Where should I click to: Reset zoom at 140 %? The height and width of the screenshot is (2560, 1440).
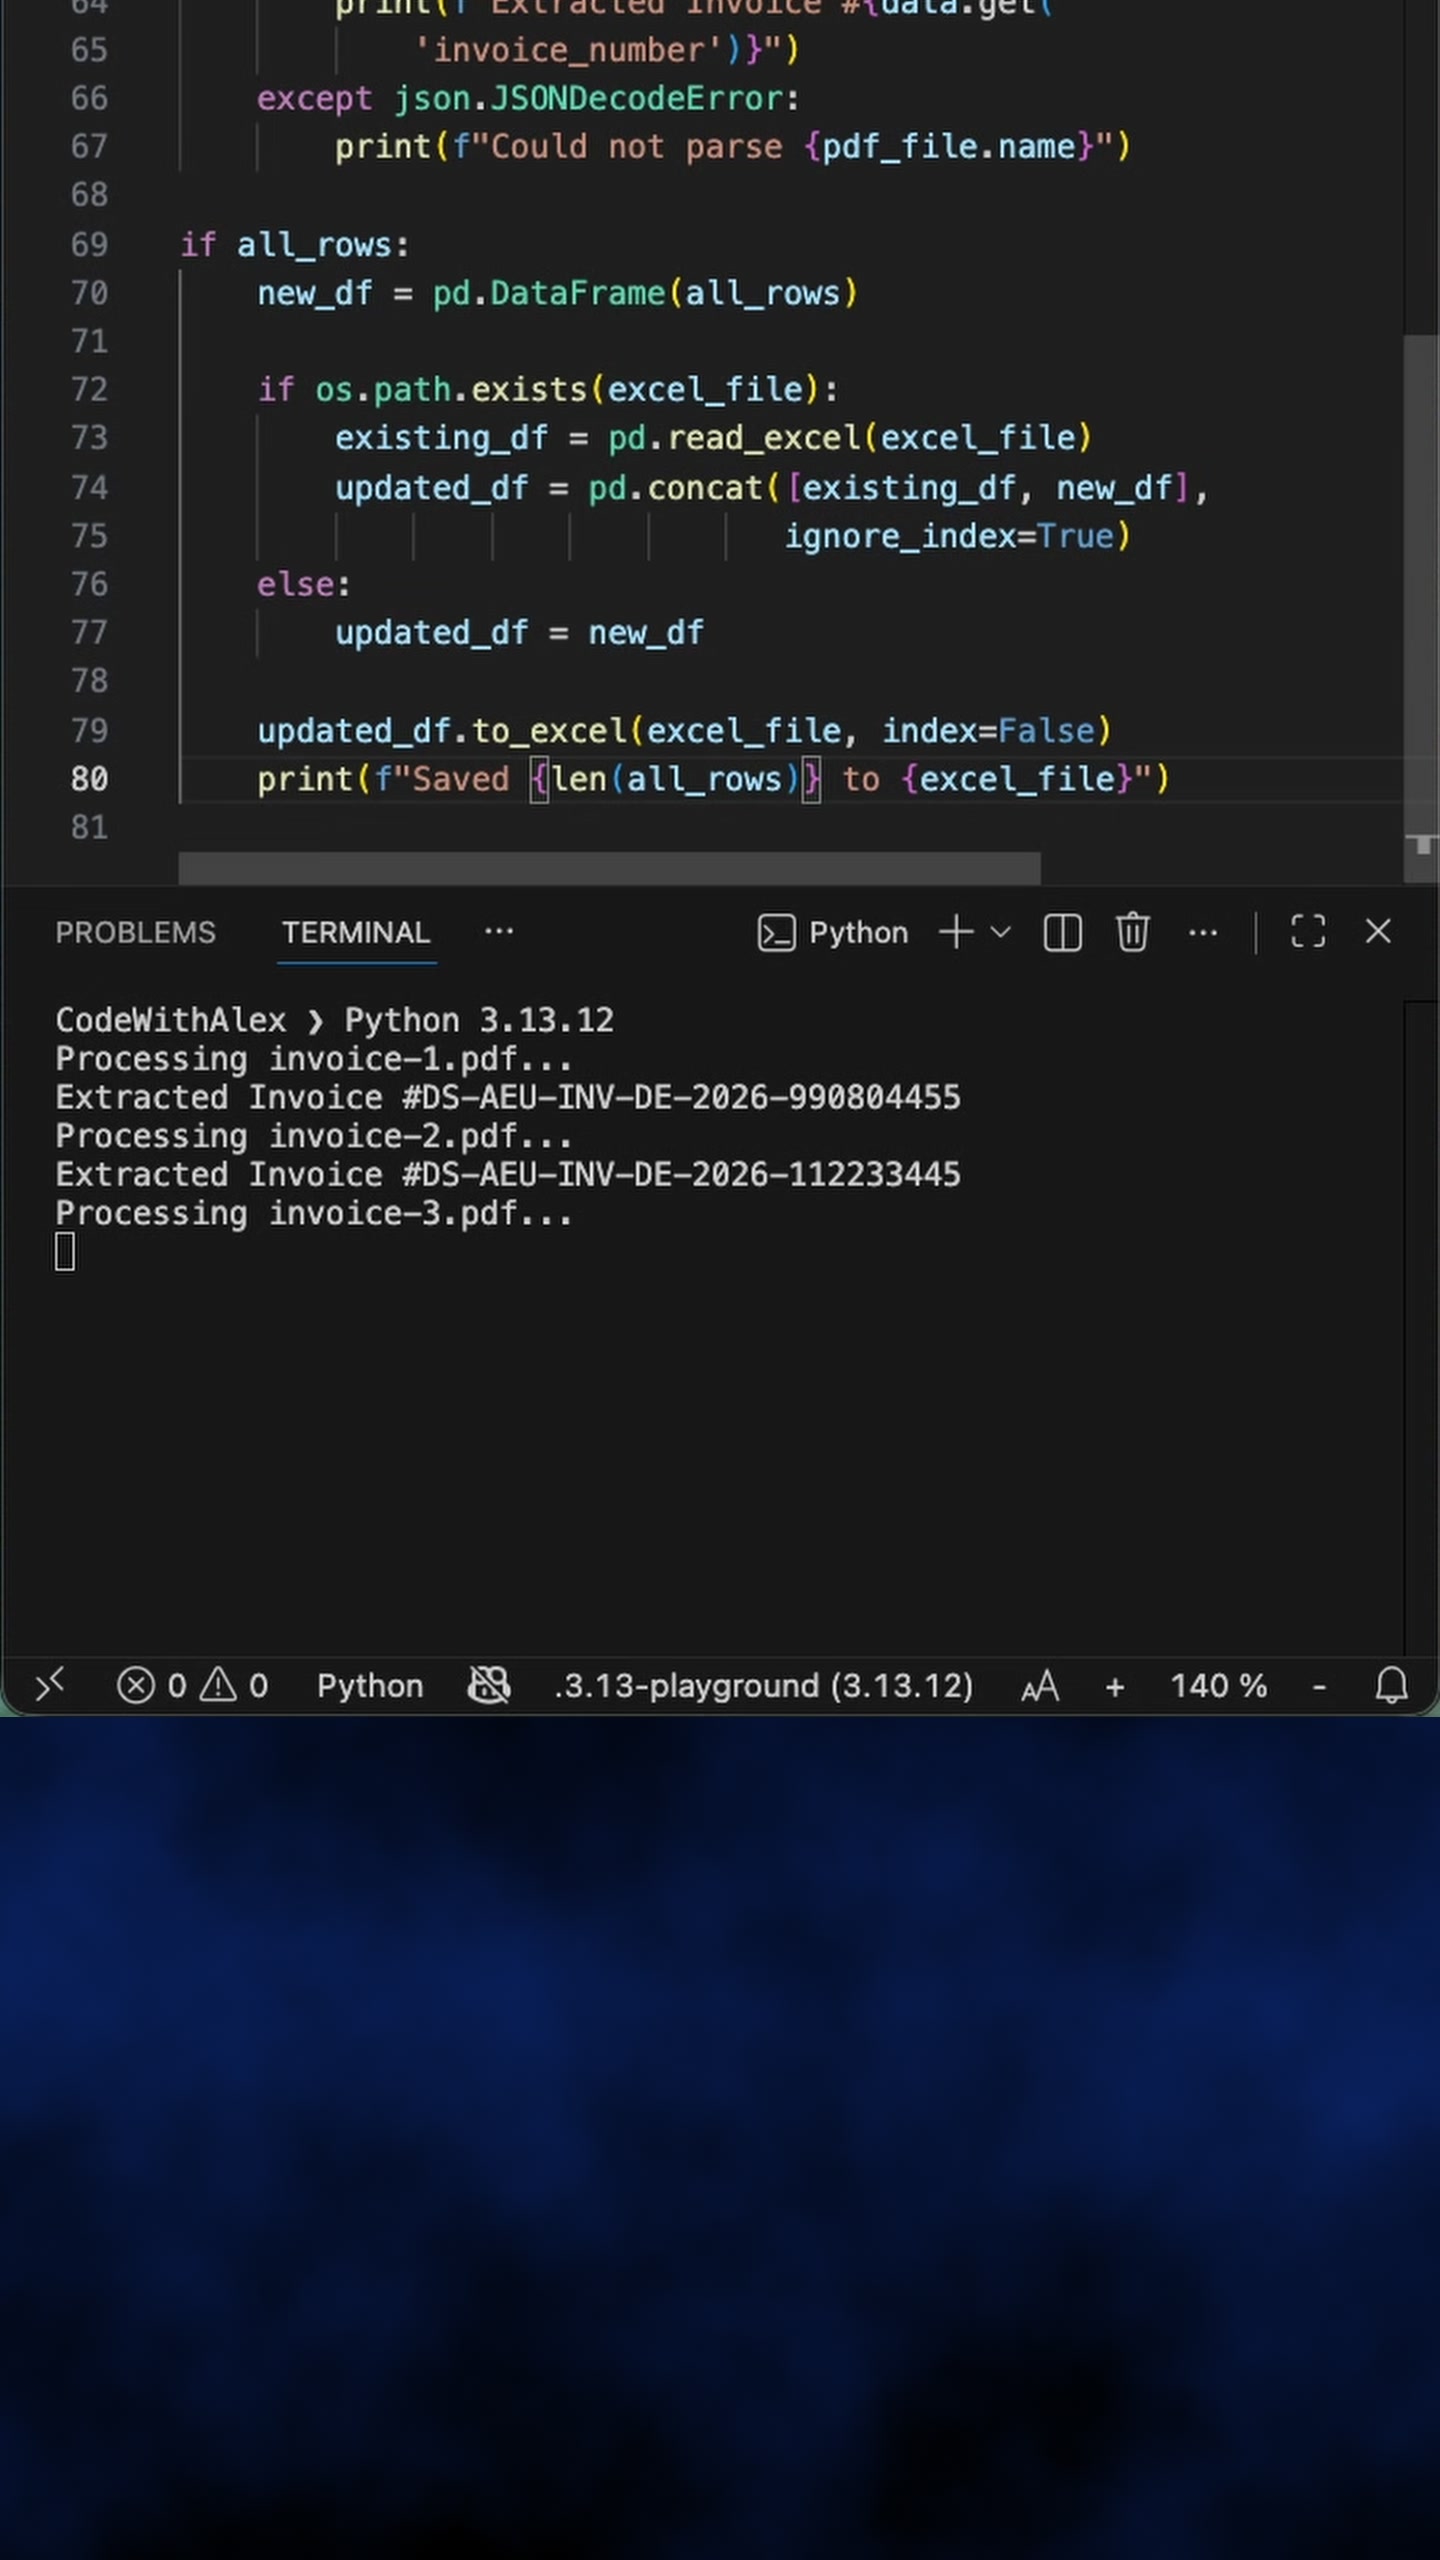pos(1219,1685)
